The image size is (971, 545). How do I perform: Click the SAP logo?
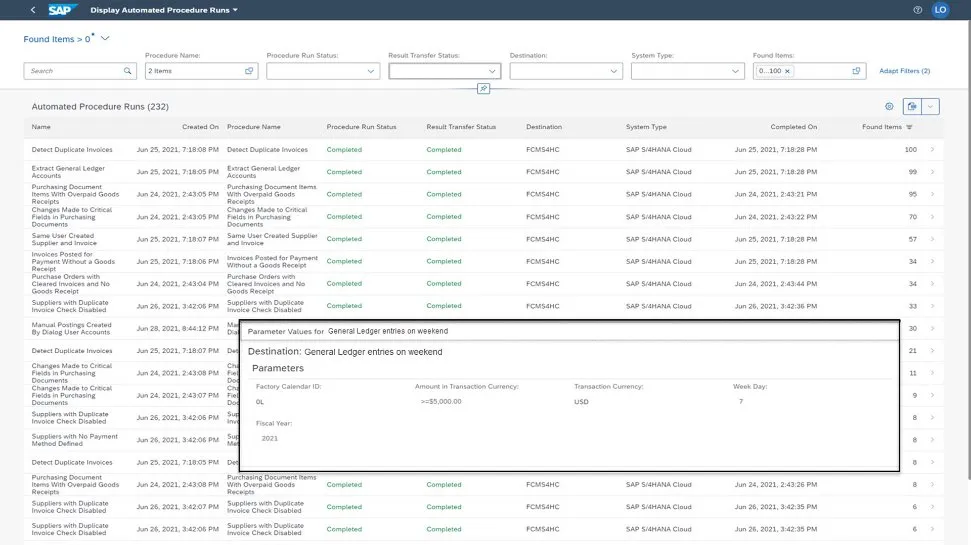click(x=63, y=10)
